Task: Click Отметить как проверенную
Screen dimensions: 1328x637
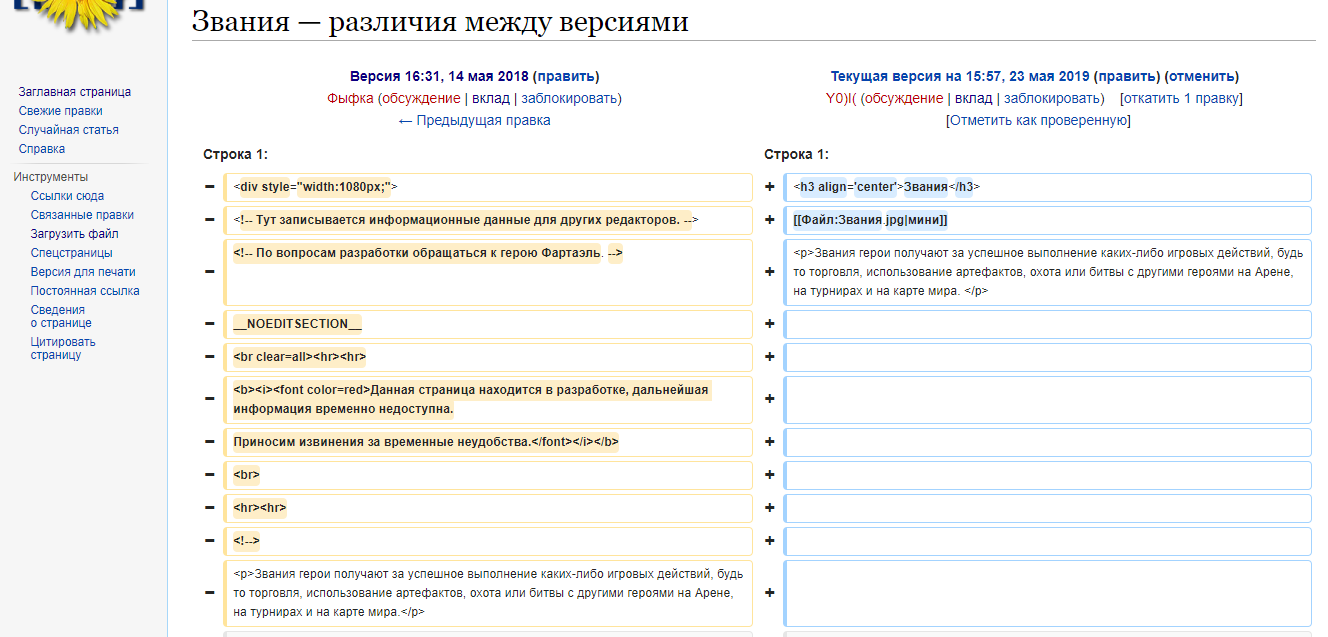Action: pyautogui.click(x=1038, y=120)
